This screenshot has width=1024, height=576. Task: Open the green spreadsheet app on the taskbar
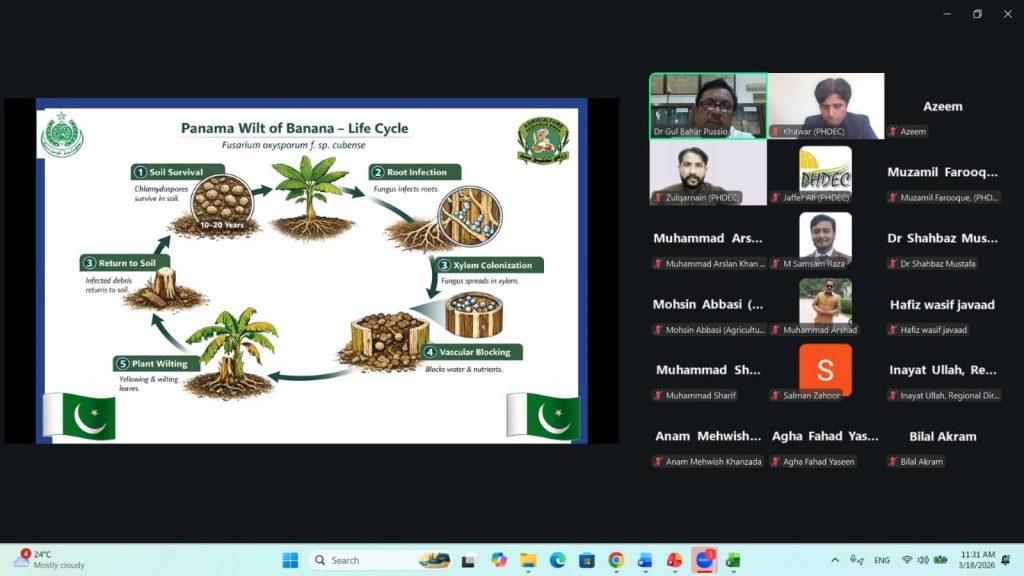pos(733,560)
